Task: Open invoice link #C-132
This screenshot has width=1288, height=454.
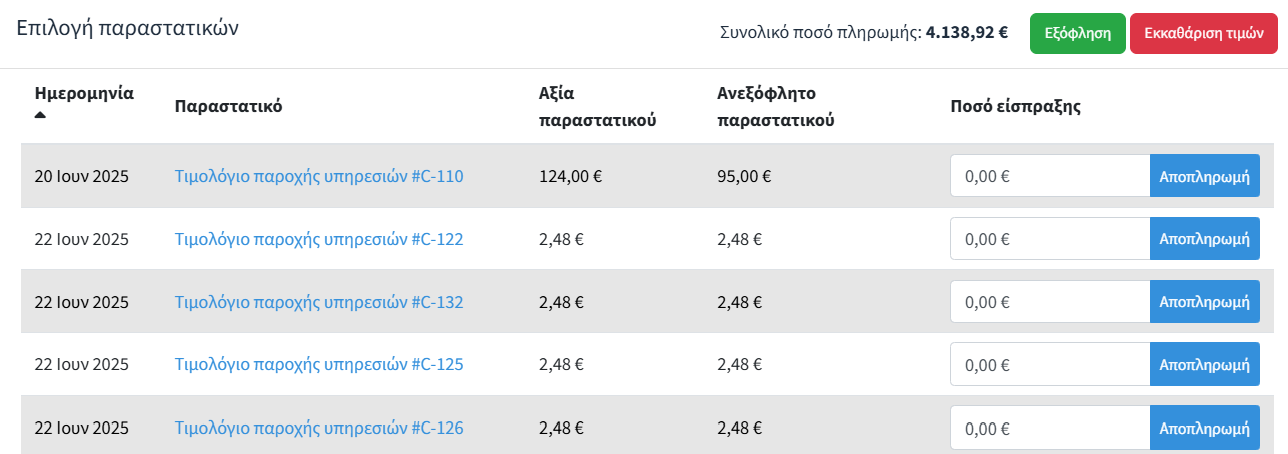Action: tap(319, 302)
